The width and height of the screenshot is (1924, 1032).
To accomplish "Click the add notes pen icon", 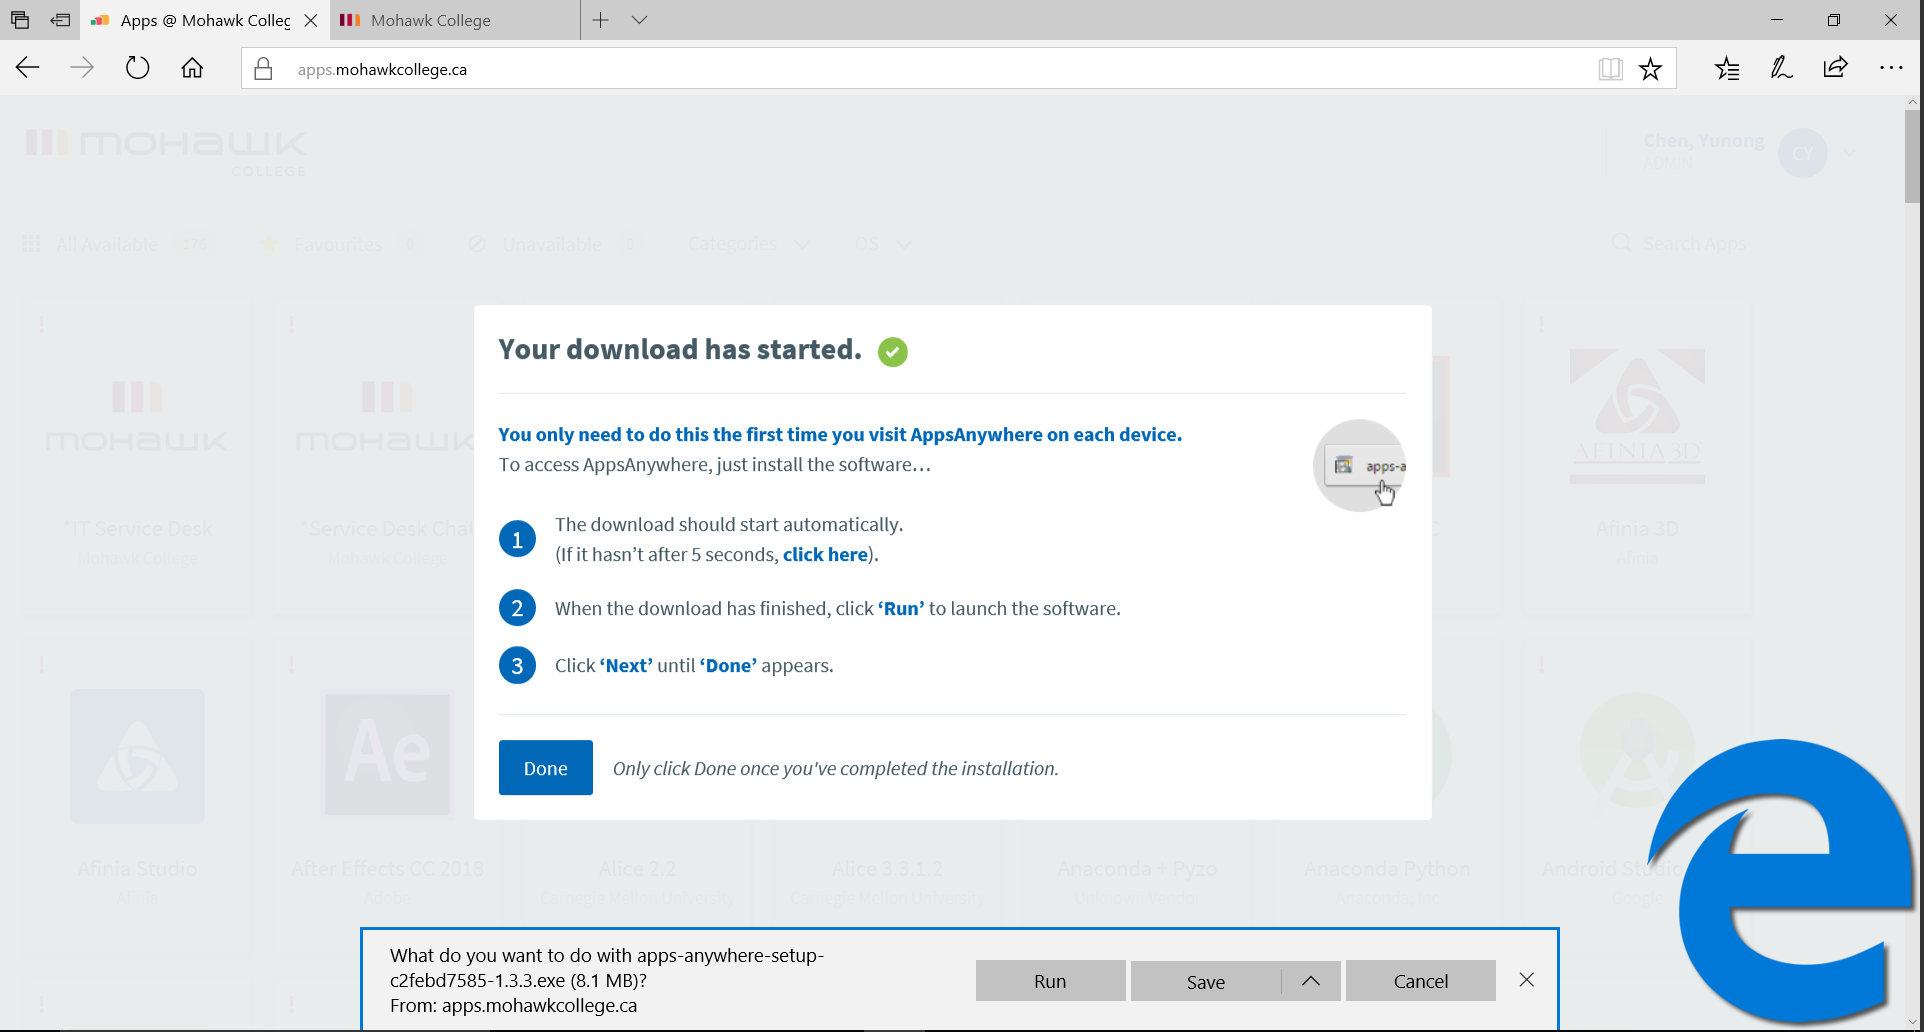I will 1781,68.
